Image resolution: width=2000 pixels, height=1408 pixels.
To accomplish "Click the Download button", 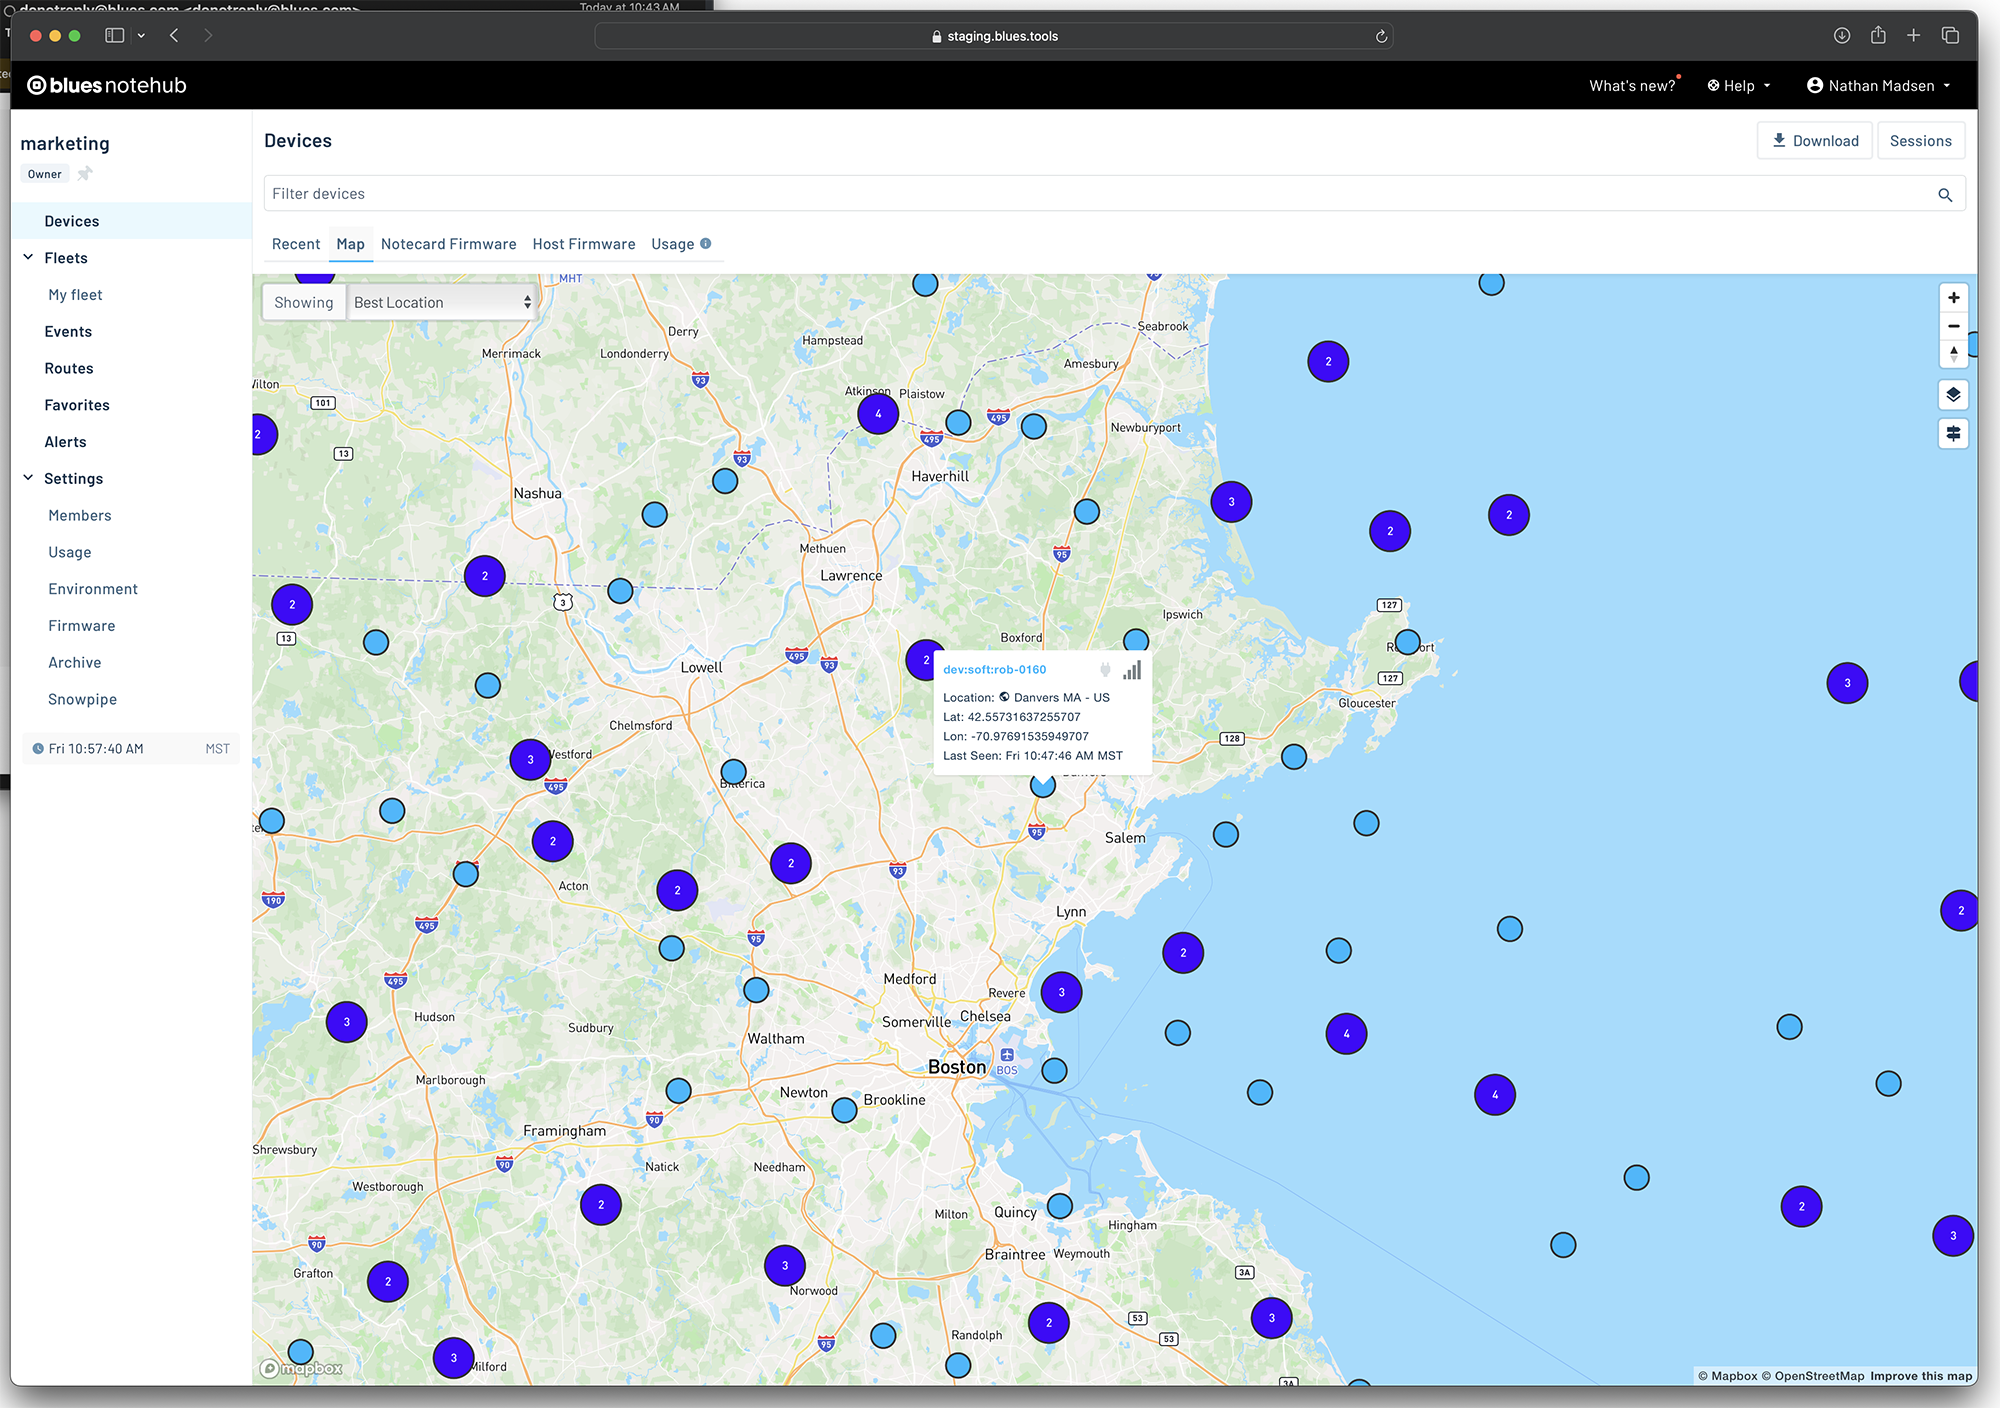I will coord(1815,141).
